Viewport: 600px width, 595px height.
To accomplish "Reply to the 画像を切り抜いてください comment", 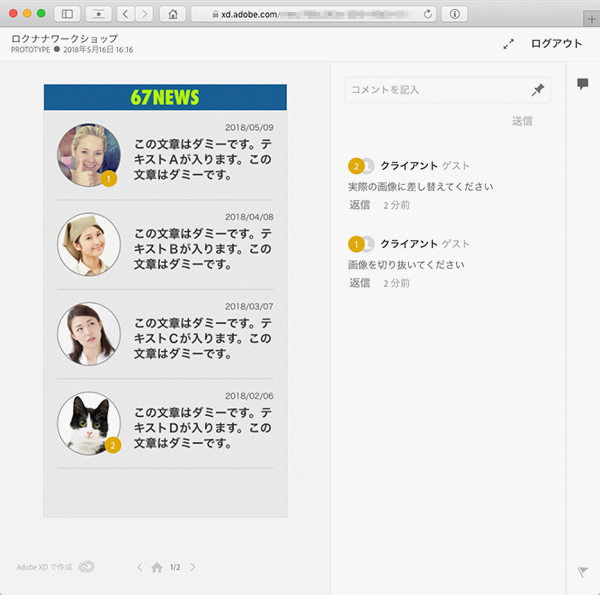I will pos(359,283).
